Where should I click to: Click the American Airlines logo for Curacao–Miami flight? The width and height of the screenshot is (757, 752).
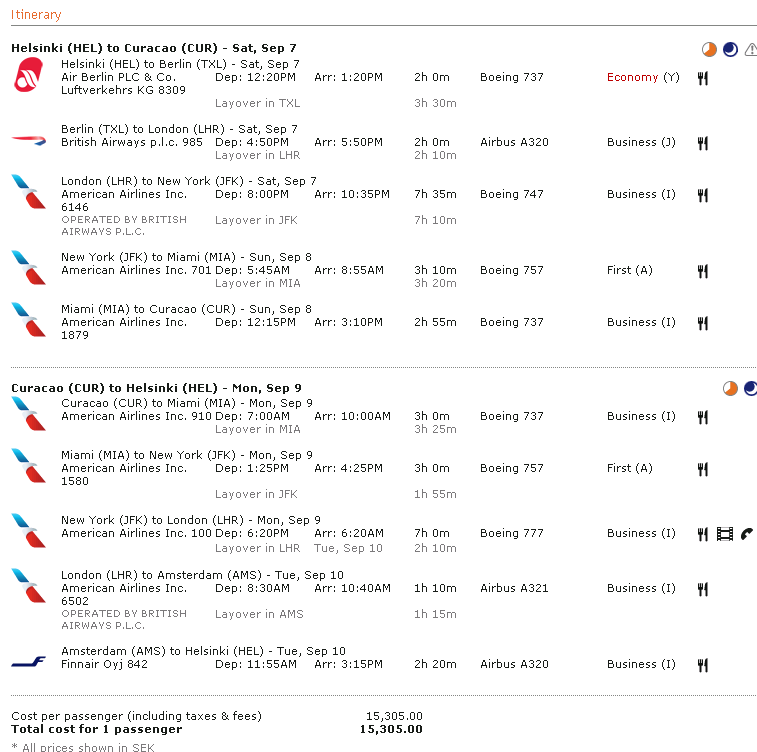coord(29,413)
